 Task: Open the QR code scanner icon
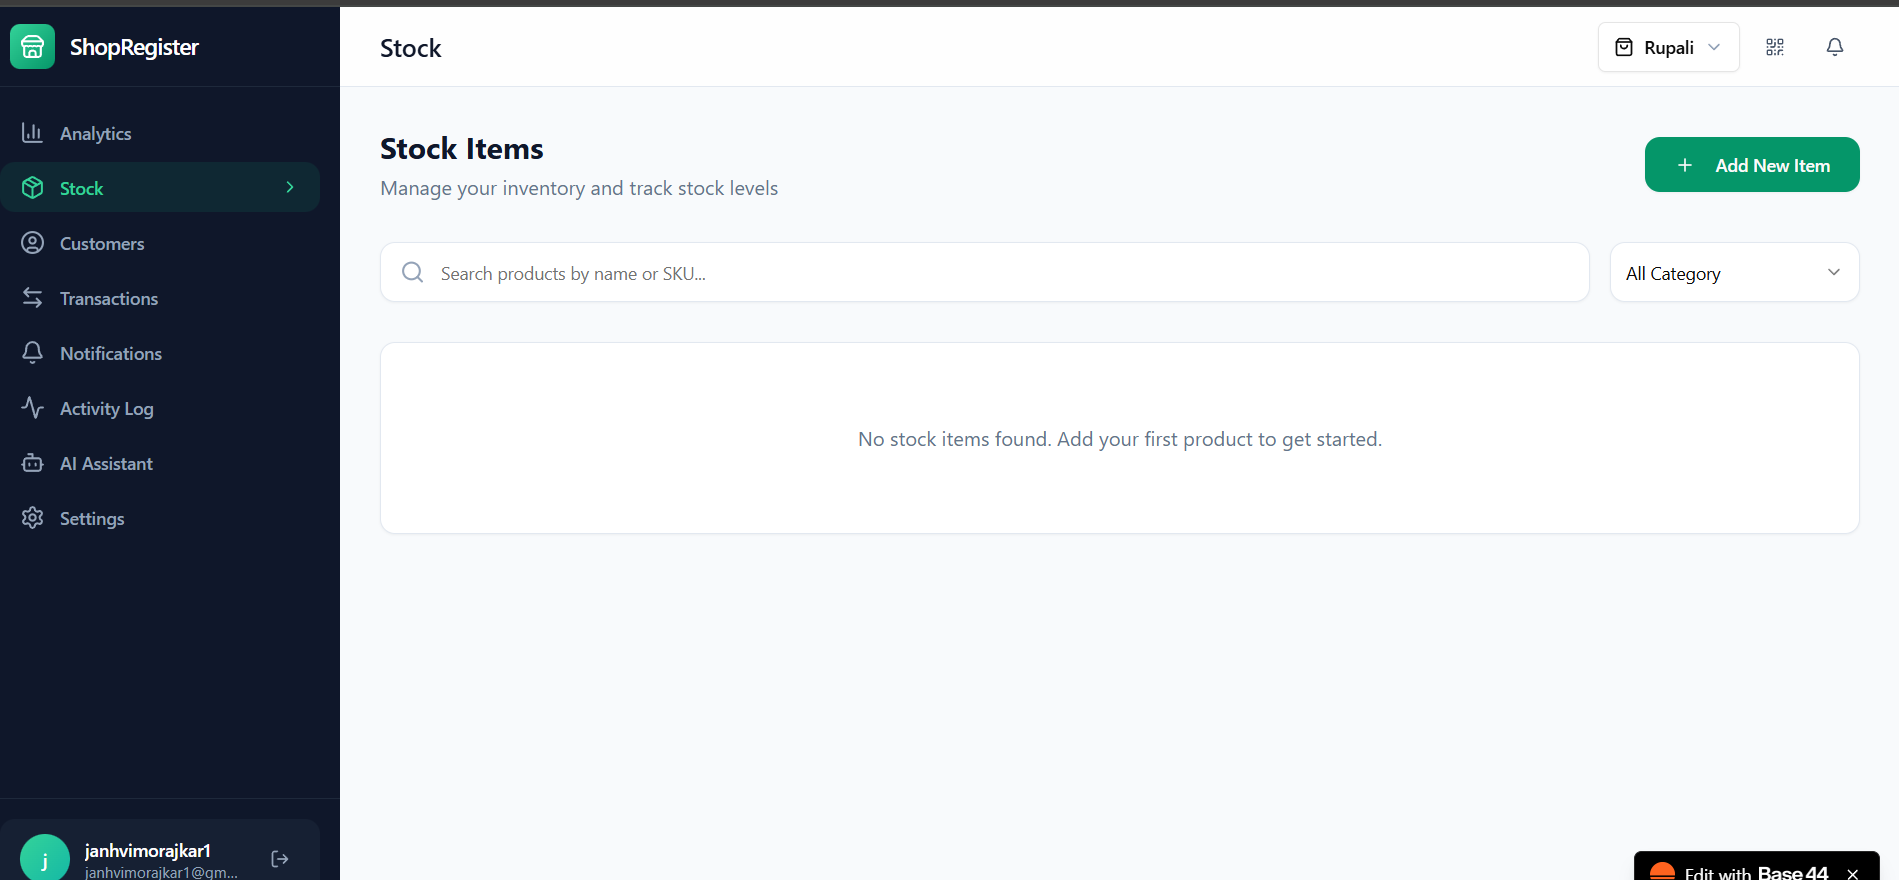point(1775,47)
